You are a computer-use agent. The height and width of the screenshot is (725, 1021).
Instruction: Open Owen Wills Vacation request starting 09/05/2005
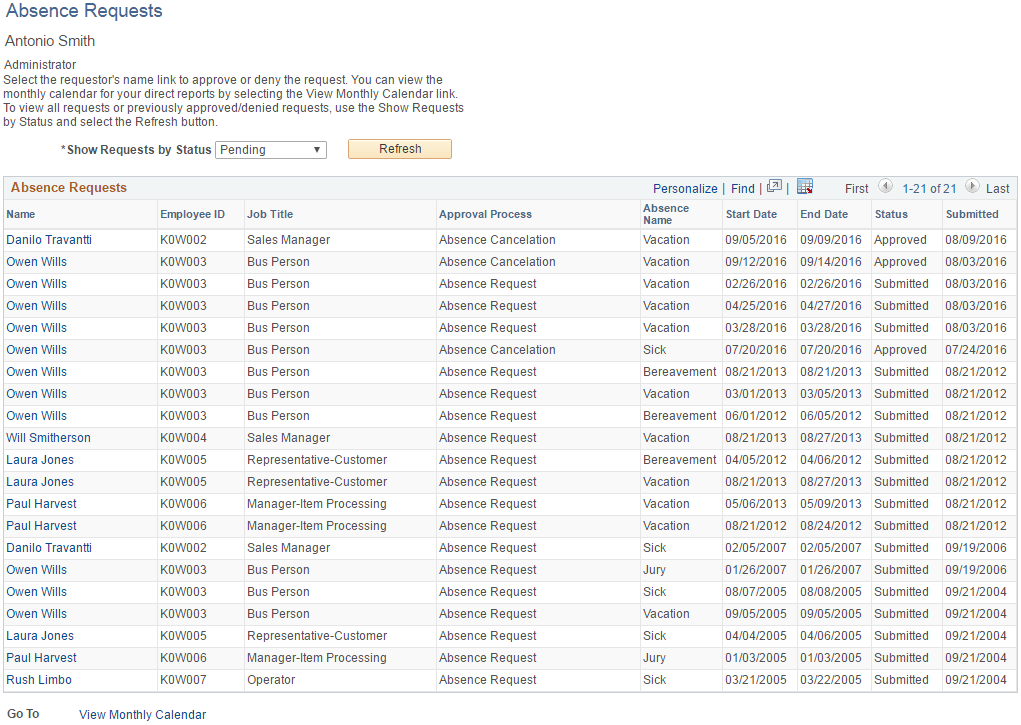pos(36,614)
